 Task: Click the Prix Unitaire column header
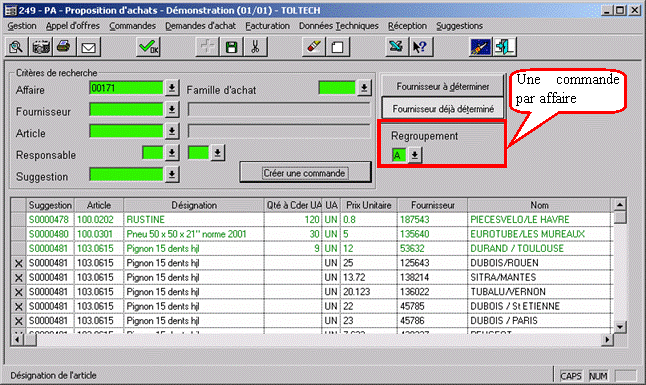coord(369,205)
